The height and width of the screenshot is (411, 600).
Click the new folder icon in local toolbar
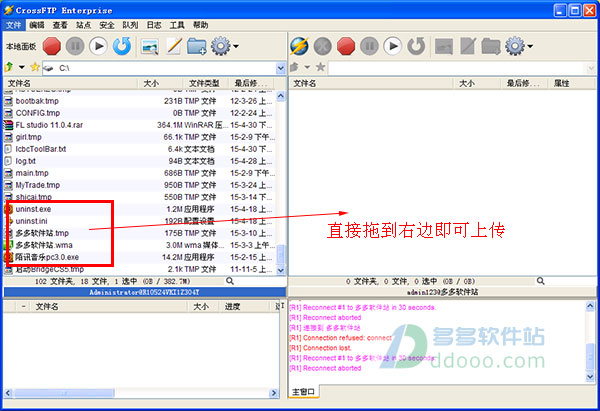[197, 46]
